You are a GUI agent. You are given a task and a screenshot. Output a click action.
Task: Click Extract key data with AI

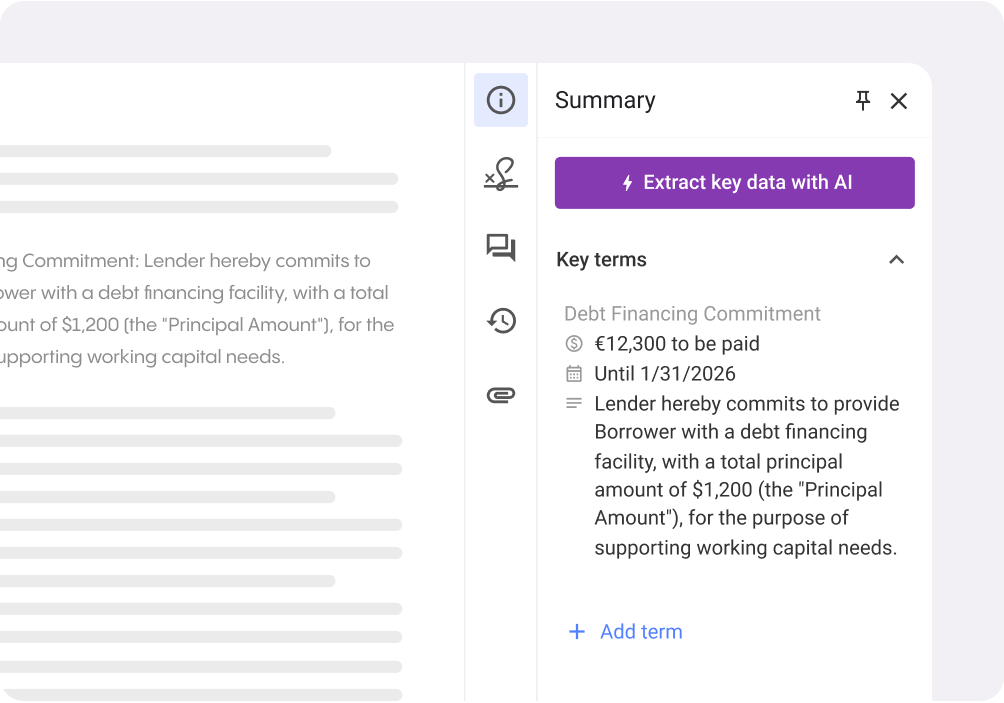(735, 183)
